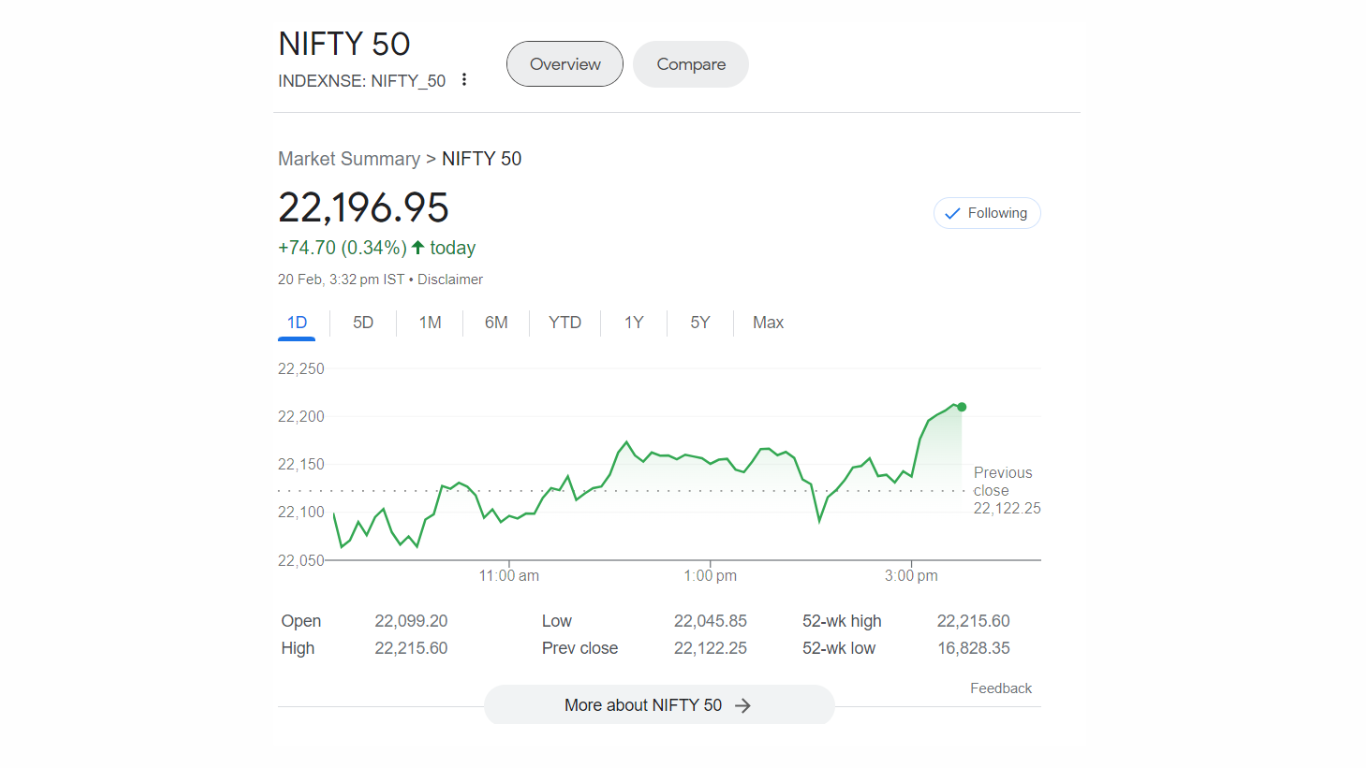The width and height of the screenshot is (1366, 768).
Task: Click the arrow in More about NIFTY 50
Action: (x=743, y=705)
